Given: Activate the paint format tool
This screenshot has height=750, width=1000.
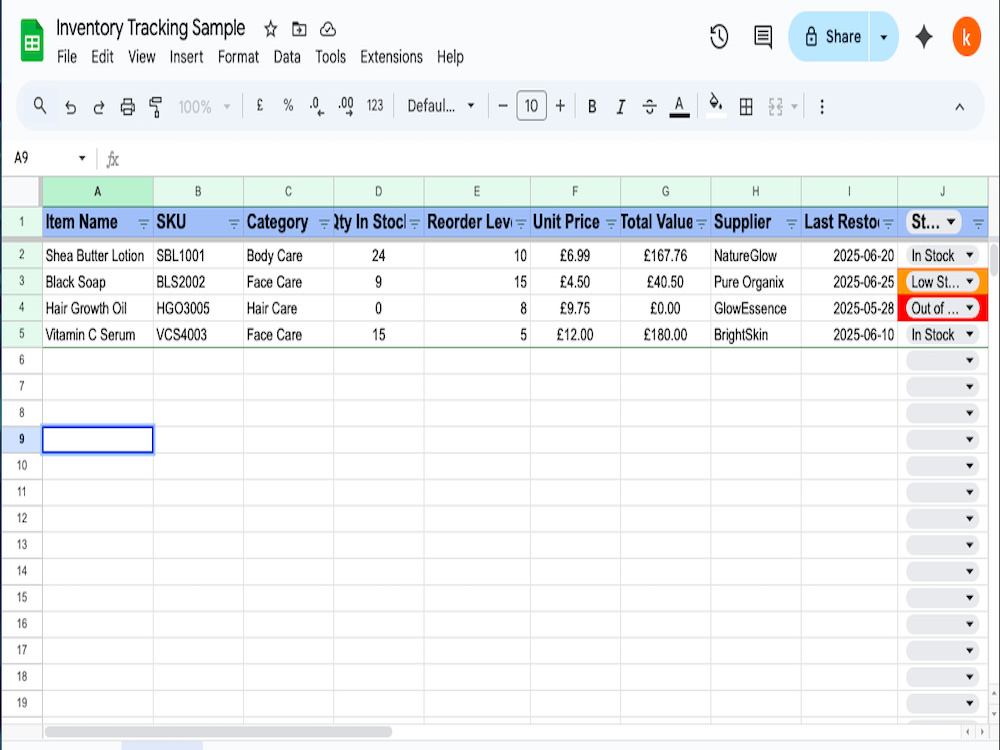Looking at the screenshot, I should (x=156, y=107).
